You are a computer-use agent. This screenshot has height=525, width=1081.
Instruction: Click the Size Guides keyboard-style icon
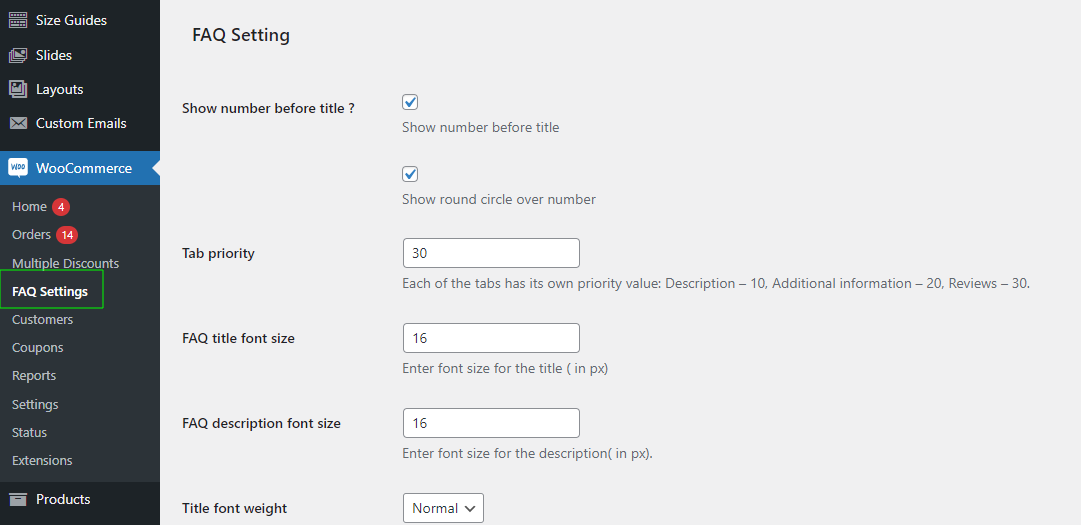tap(18, 20)
